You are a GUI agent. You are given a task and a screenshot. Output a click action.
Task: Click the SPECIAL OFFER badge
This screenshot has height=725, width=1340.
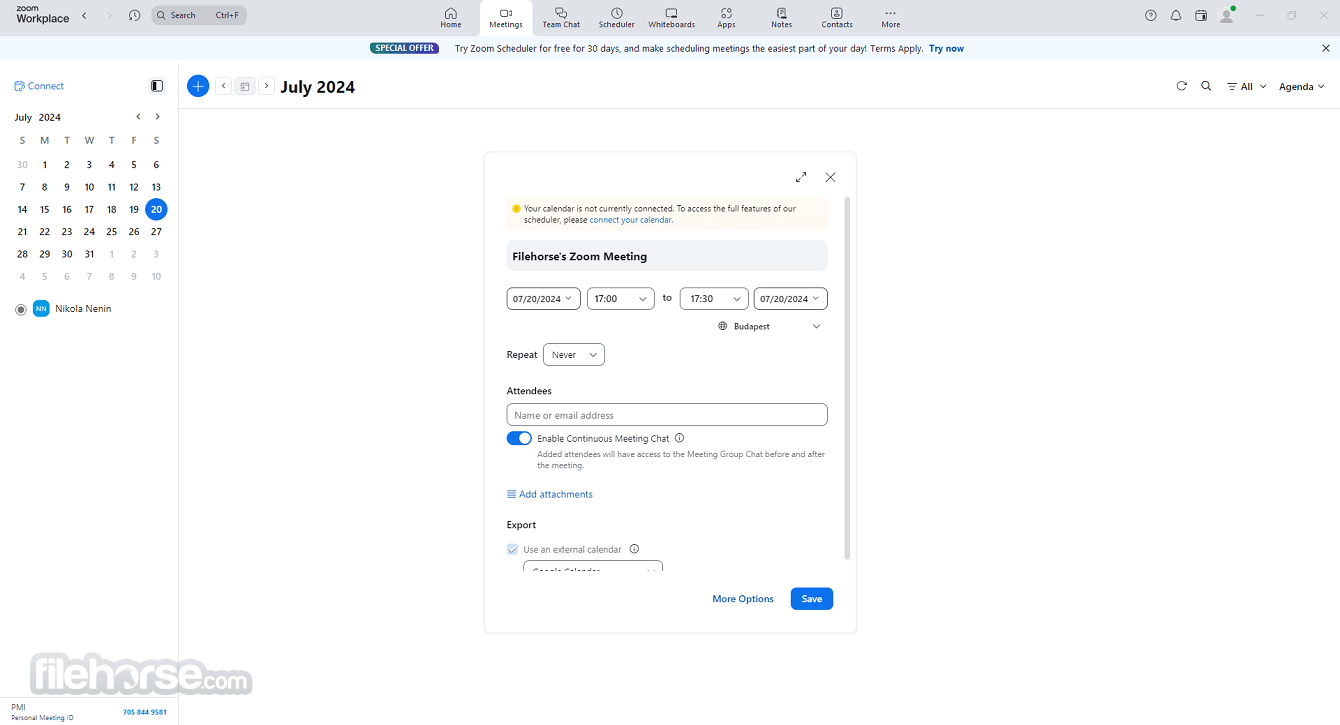tap(405, 48)
